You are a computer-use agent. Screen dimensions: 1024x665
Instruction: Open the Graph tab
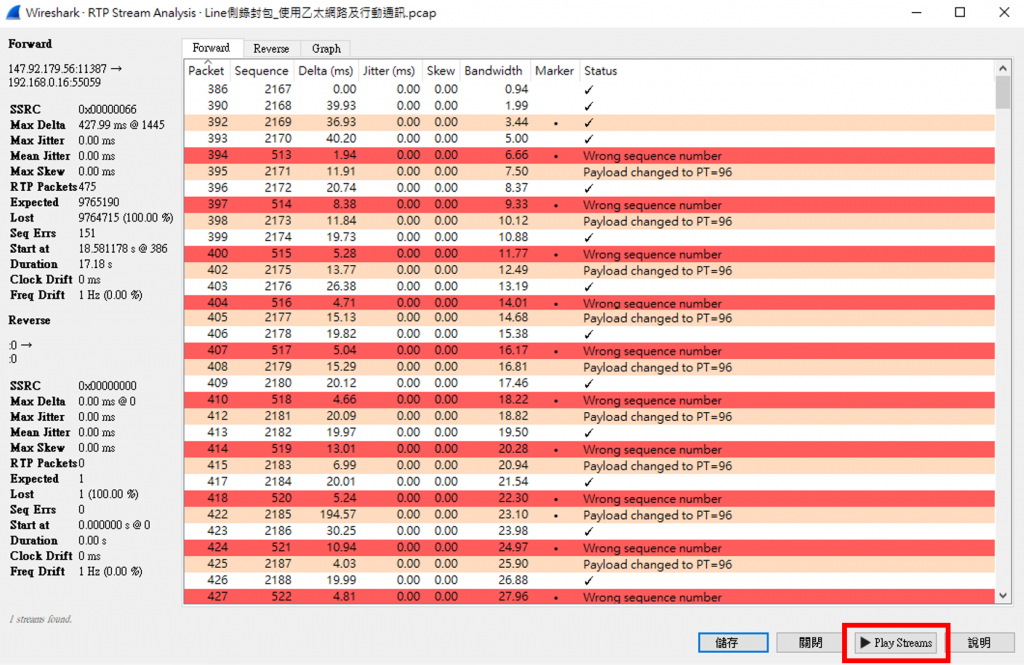[326, 48]
